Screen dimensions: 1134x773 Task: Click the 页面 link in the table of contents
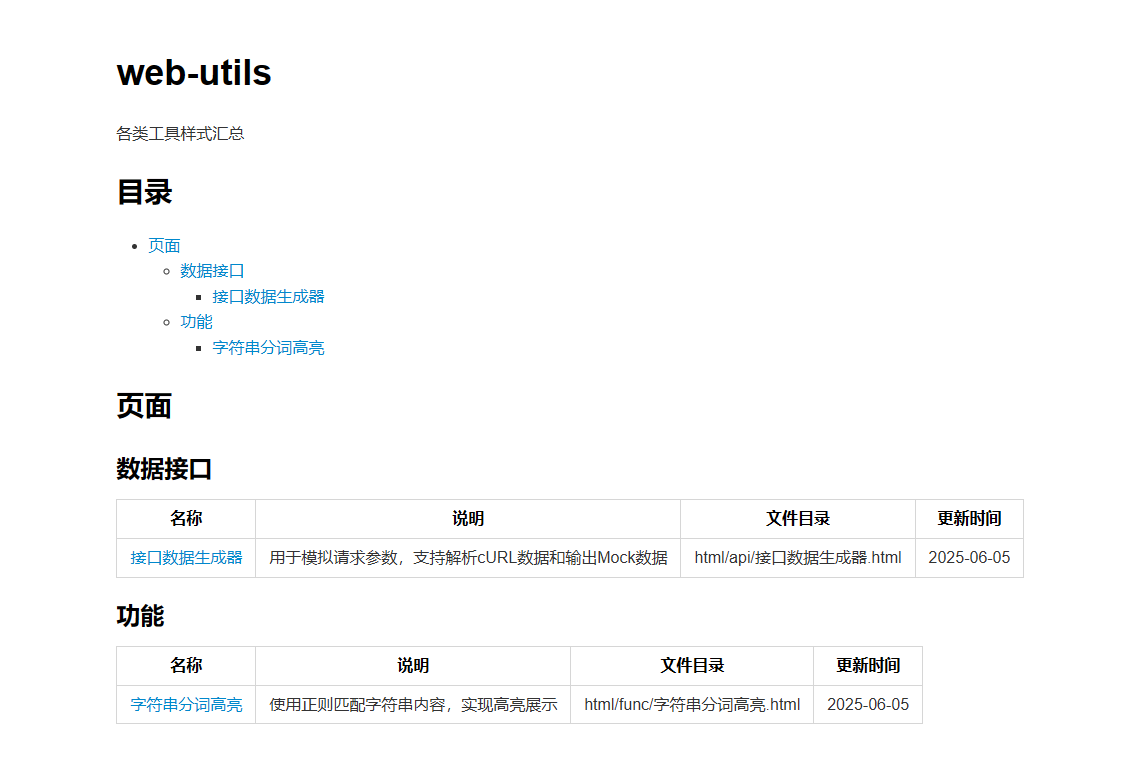(x=164, y=246)
